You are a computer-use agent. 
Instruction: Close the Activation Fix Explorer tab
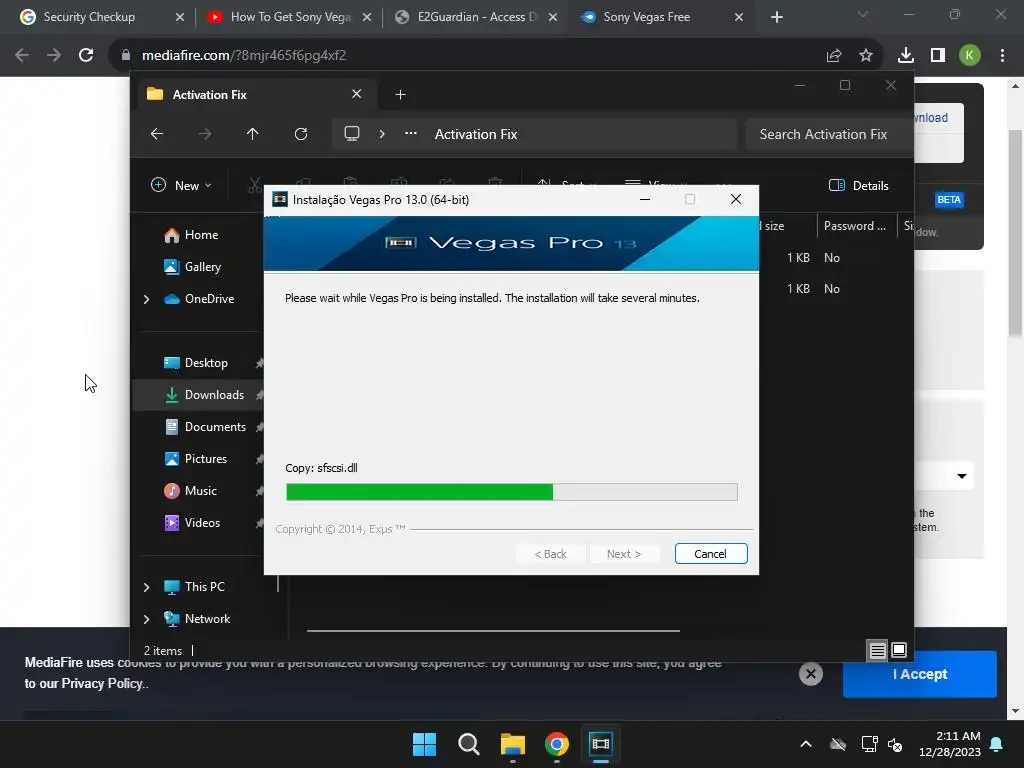coord(357,94)
